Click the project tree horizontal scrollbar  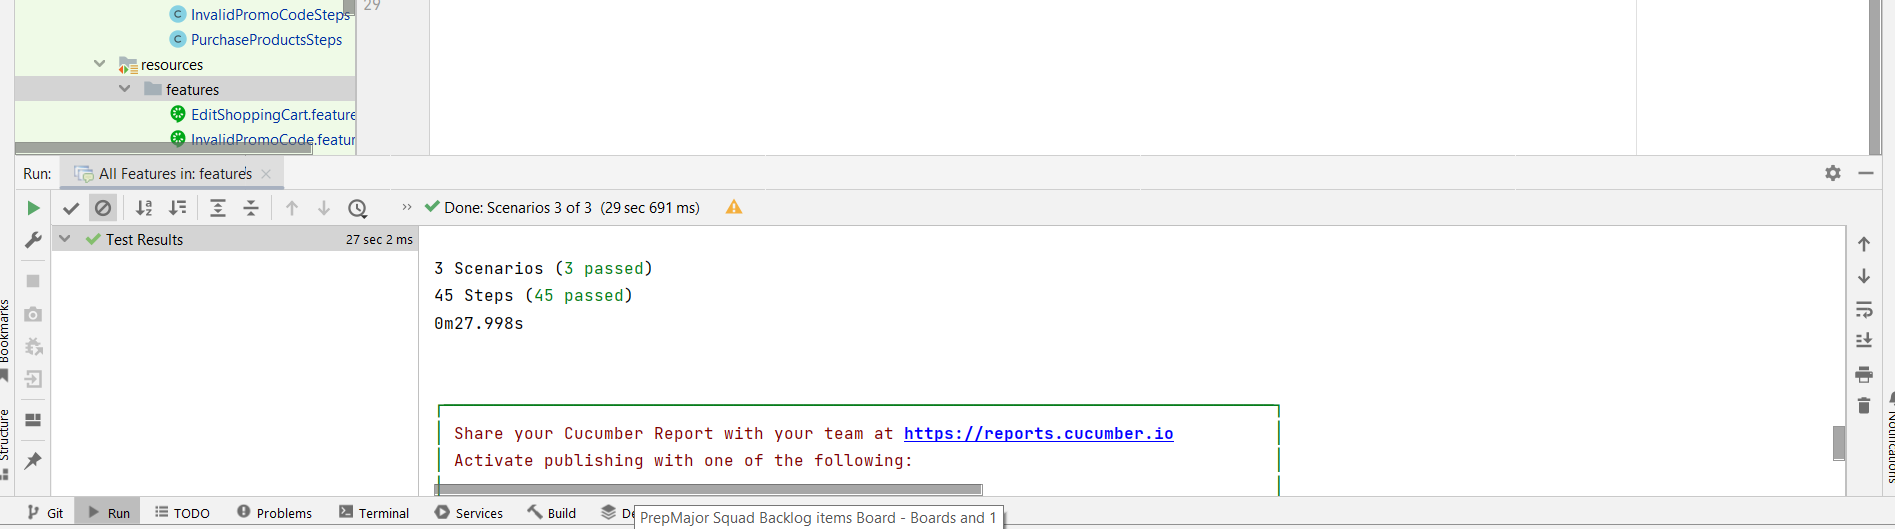tap(164, 149)
